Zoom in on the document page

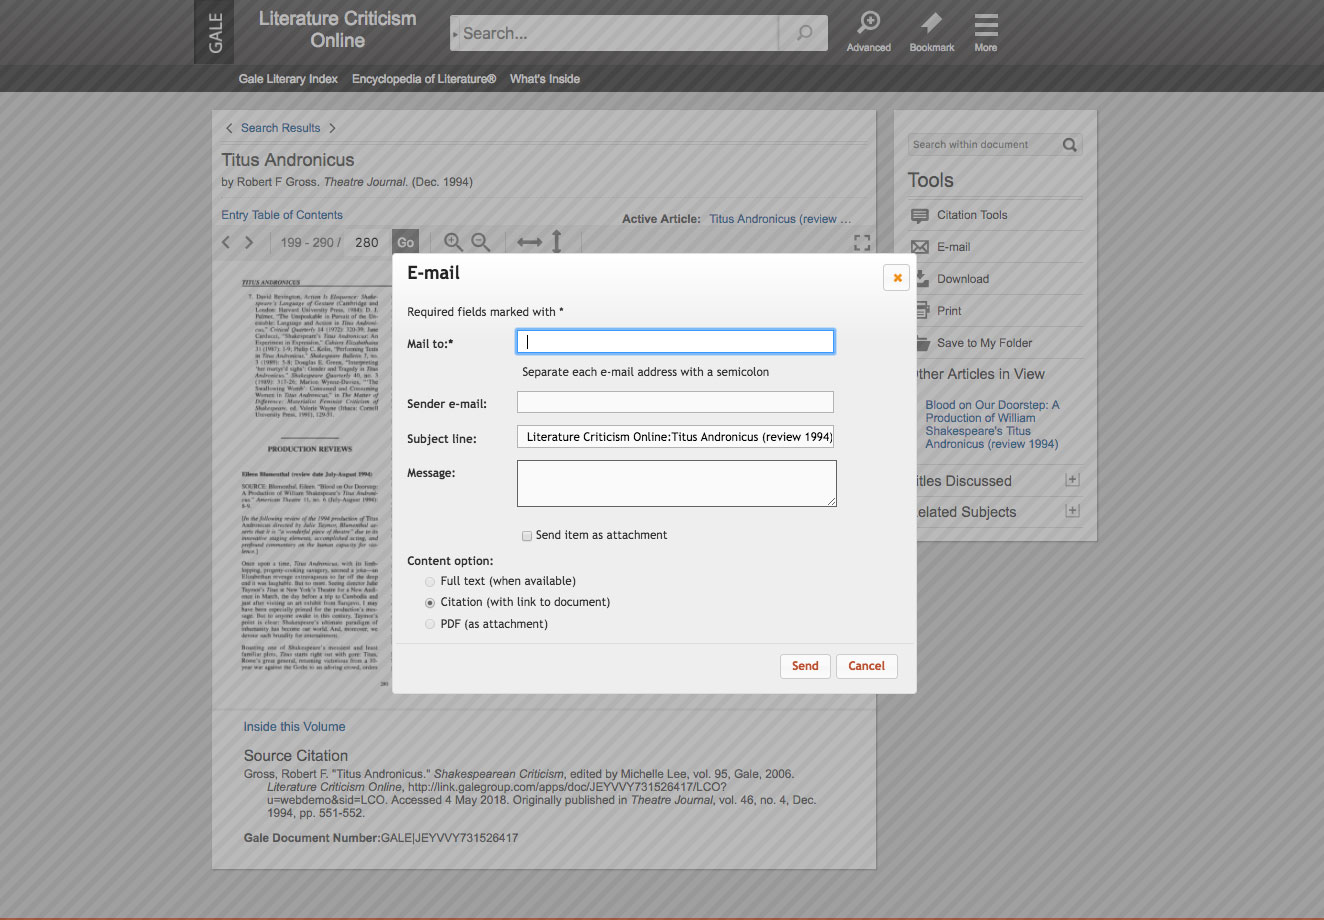point(453,242)
